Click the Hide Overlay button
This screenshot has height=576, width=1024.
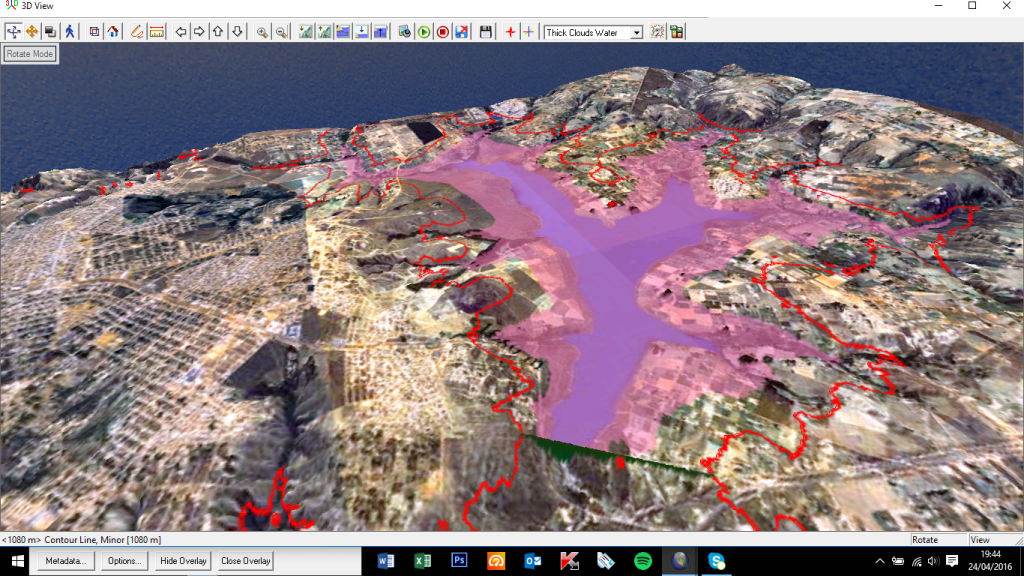point(183,561)
